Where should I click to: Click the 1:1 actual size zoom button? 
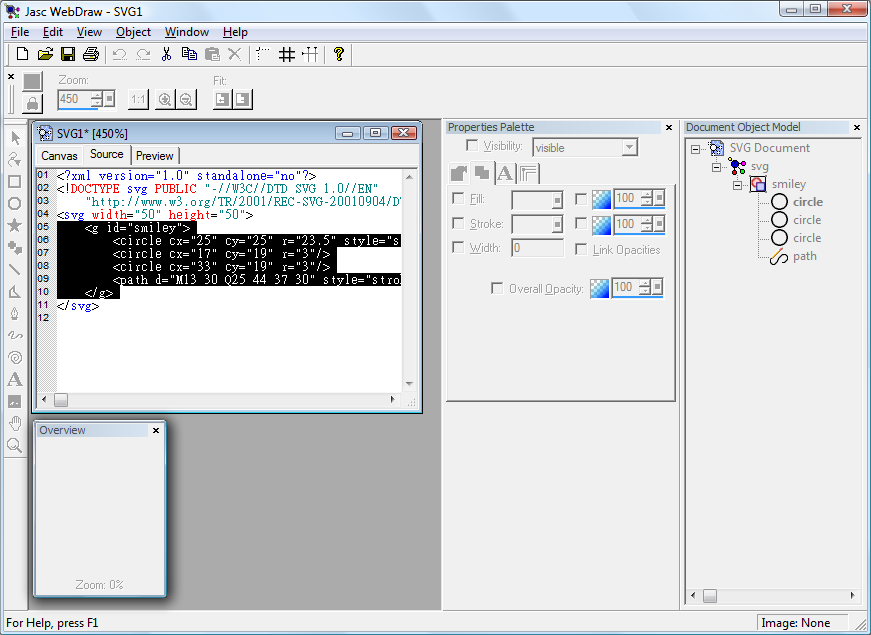click(x=138, y=99)
